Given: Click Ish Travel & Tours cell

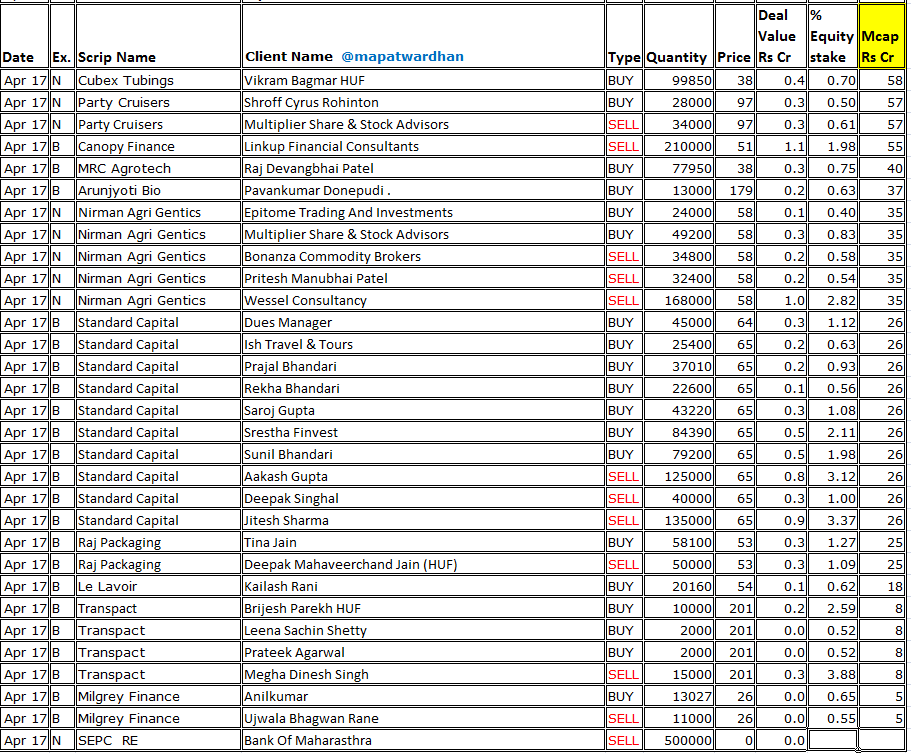Looking at the screenshot, I should [x=423, y=345].
